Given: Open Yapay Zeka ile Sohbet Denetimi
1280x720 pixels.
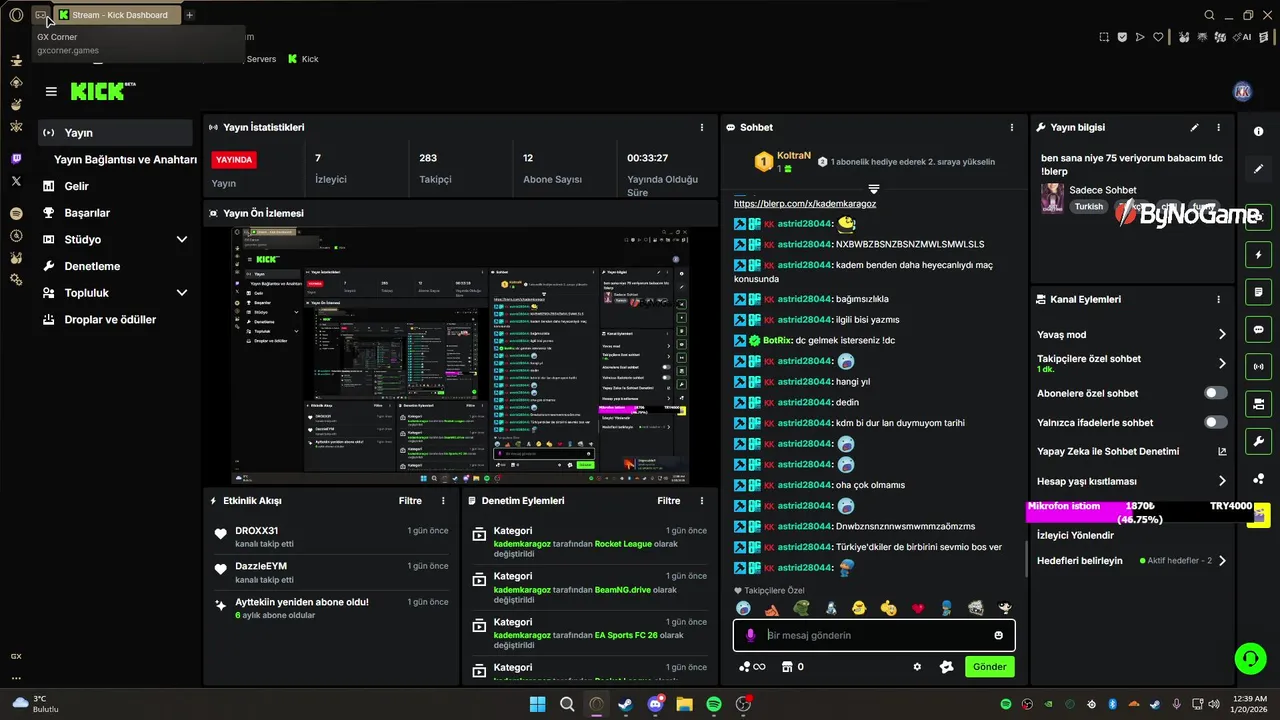Looking at the screenshot, I should coord(1132,452).
